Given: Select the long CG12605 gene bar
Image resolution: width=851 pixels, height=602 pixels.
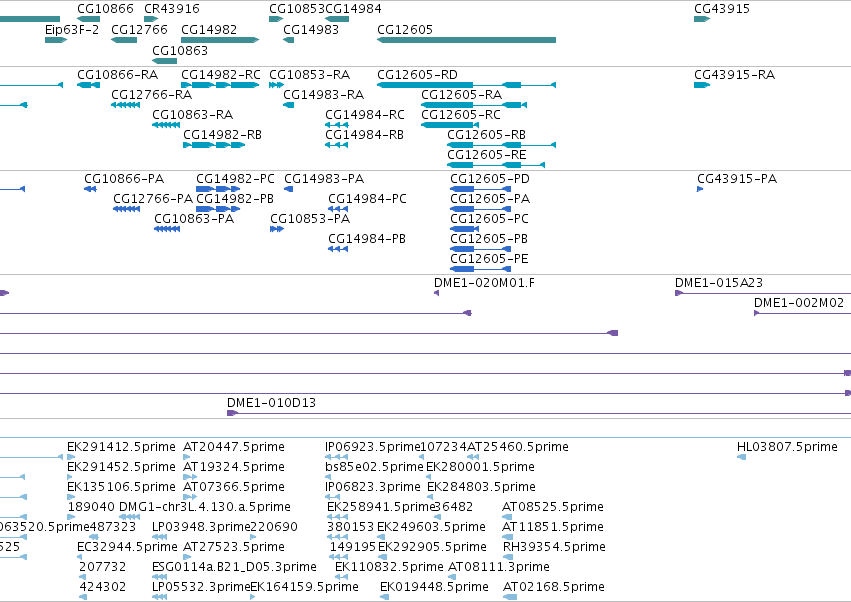Looking at the screenshot, I should (466, 40).
